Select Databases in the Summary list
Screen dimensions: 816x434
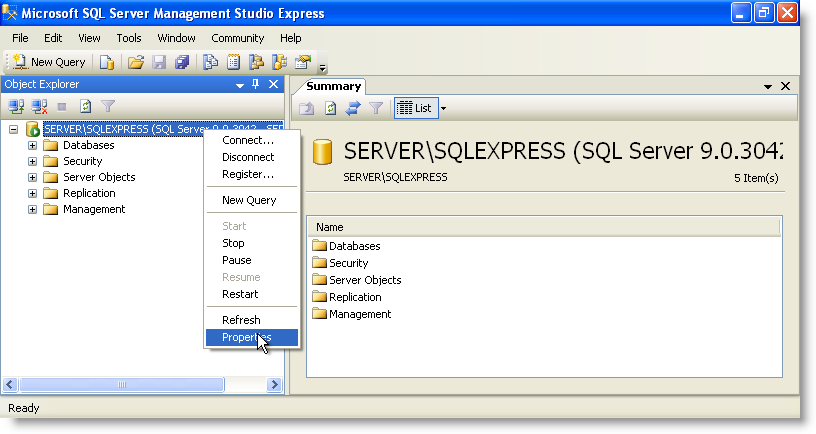coord(354,246)
